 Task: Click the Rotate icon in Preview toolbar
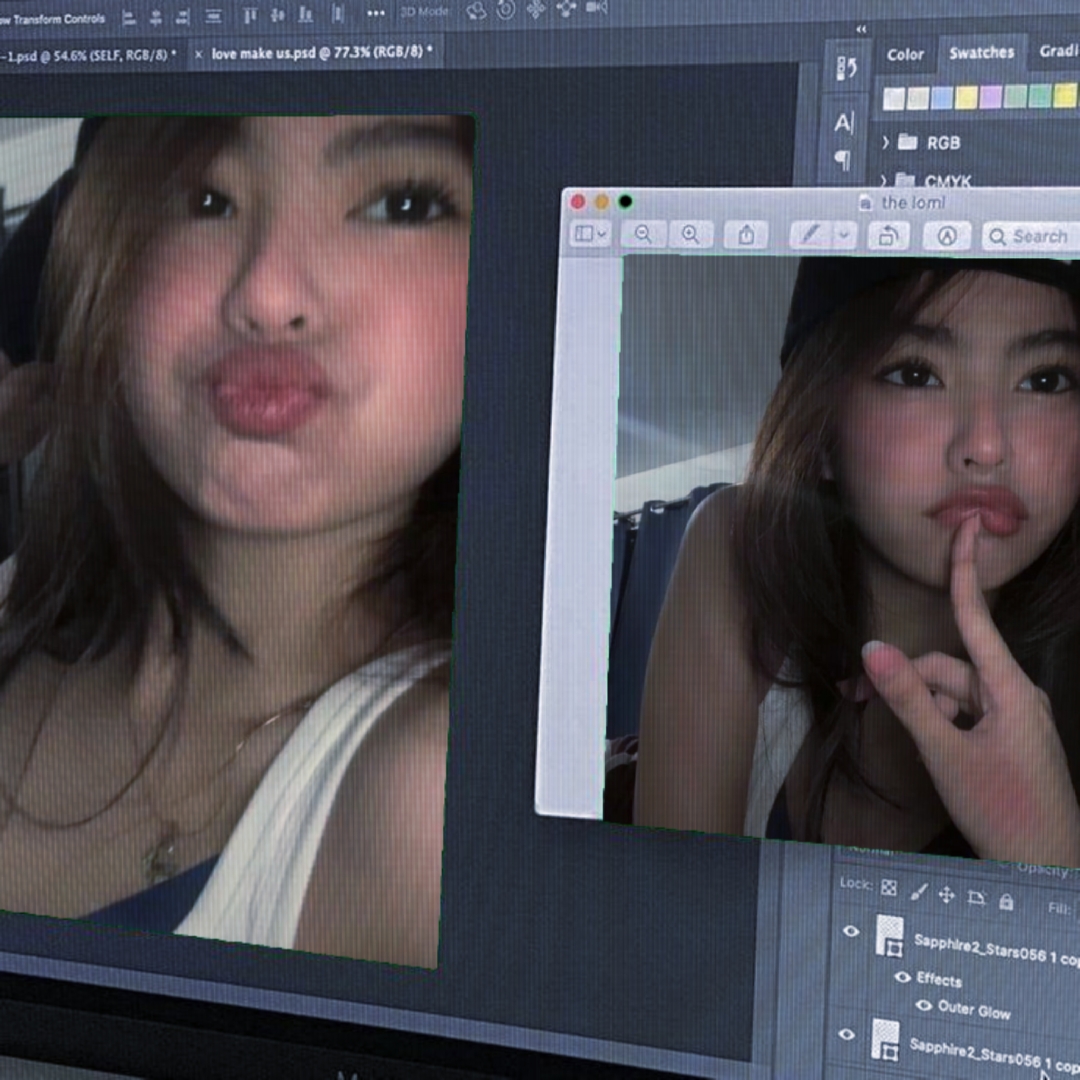click(887, 236)
